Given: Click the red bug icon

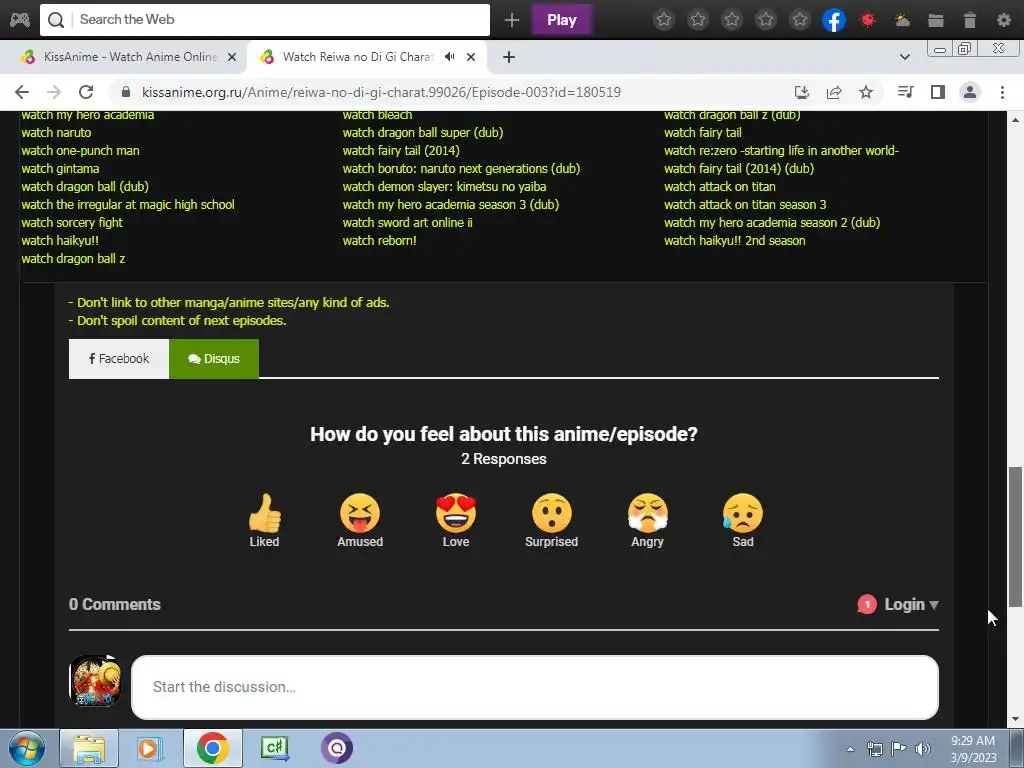Looking at the screenshot, I should click(868, 20).
